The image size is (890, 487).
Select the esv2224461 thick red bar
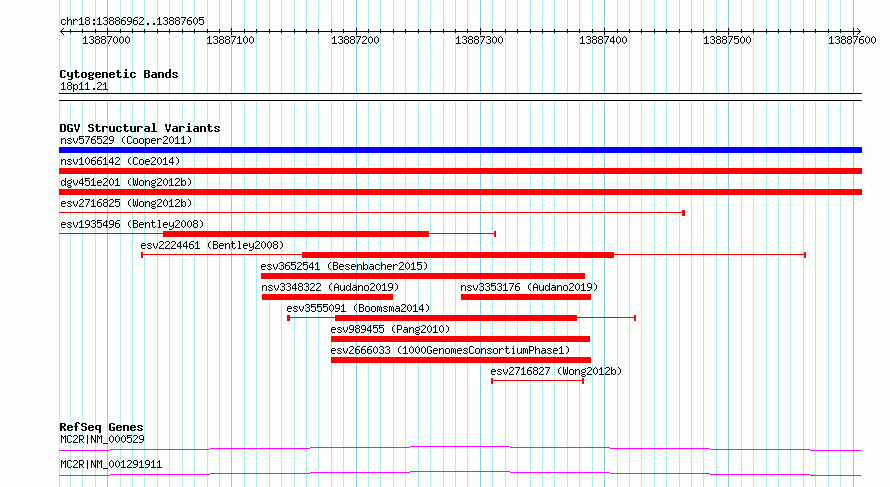pyautogui.click(x=458, y=255)
